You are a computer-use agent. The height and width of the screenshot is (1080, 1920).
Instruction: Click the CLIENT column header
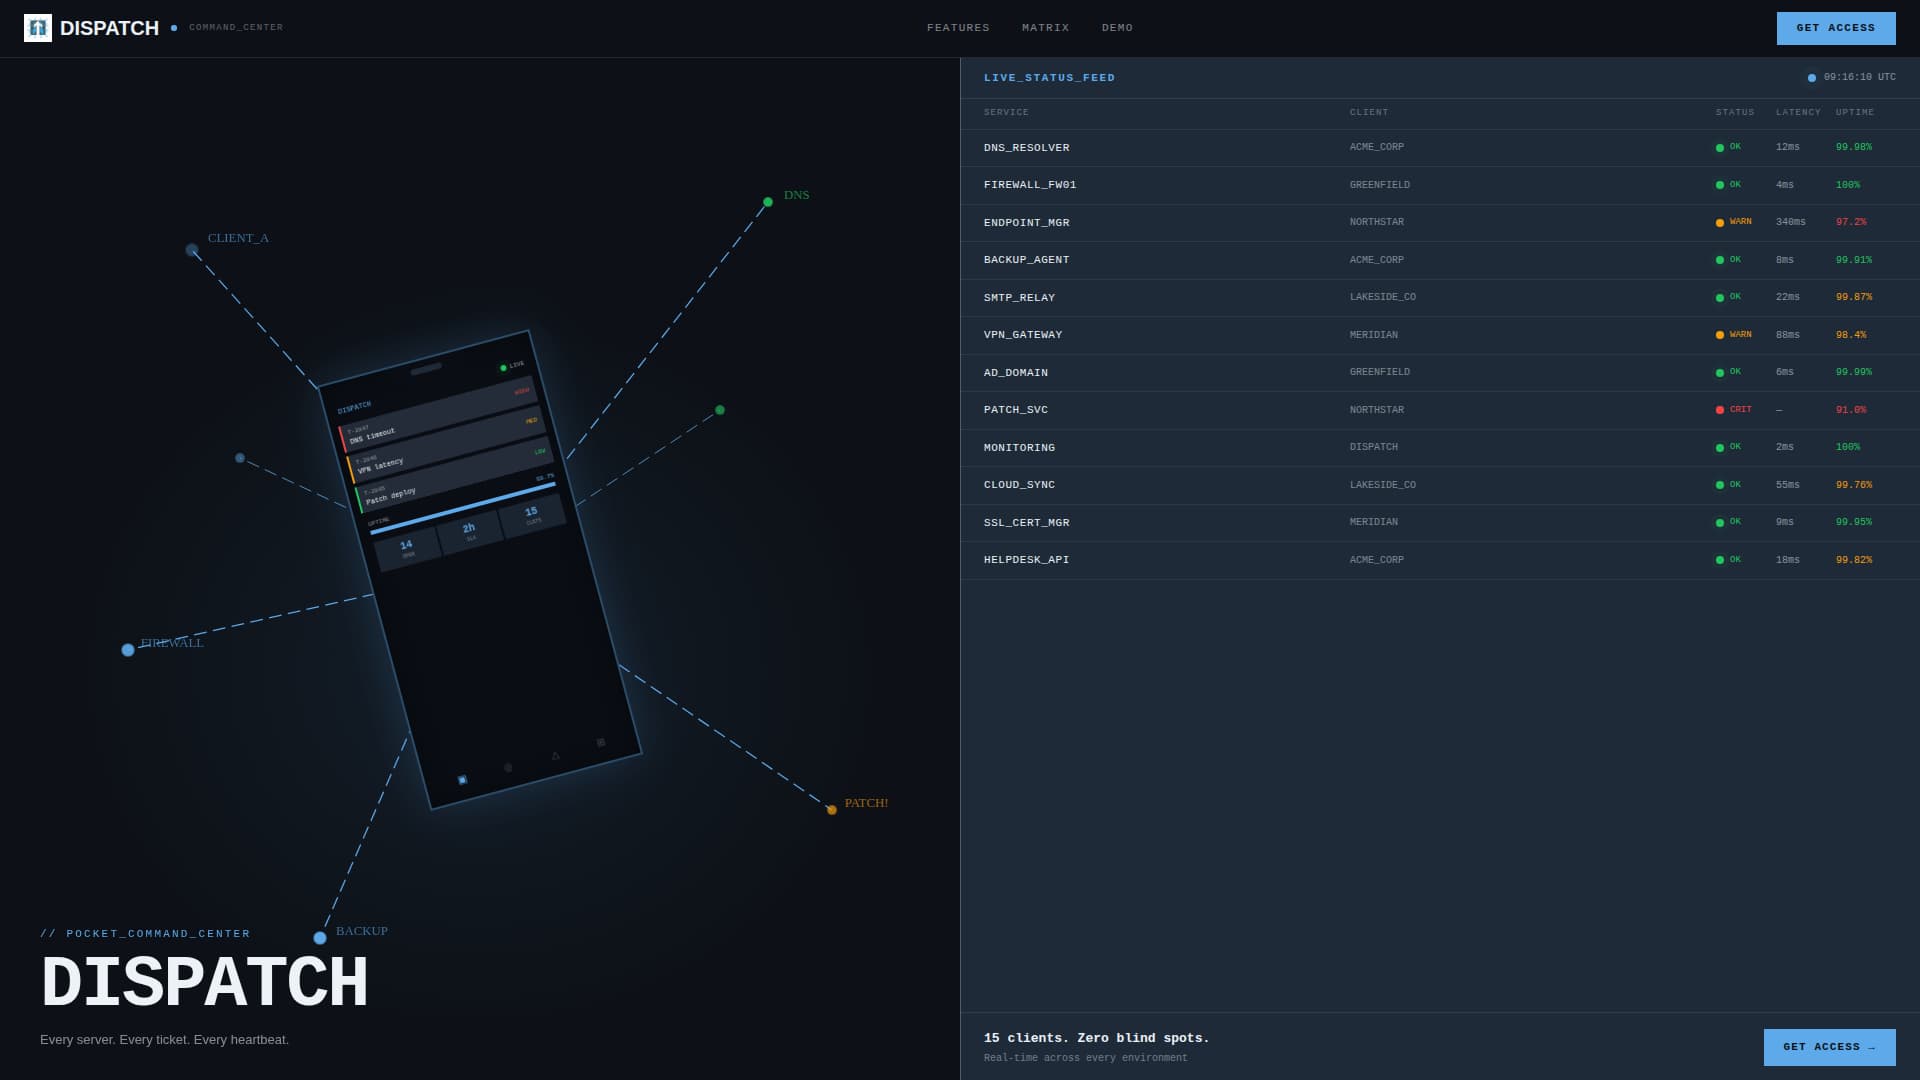[1369, 113]
